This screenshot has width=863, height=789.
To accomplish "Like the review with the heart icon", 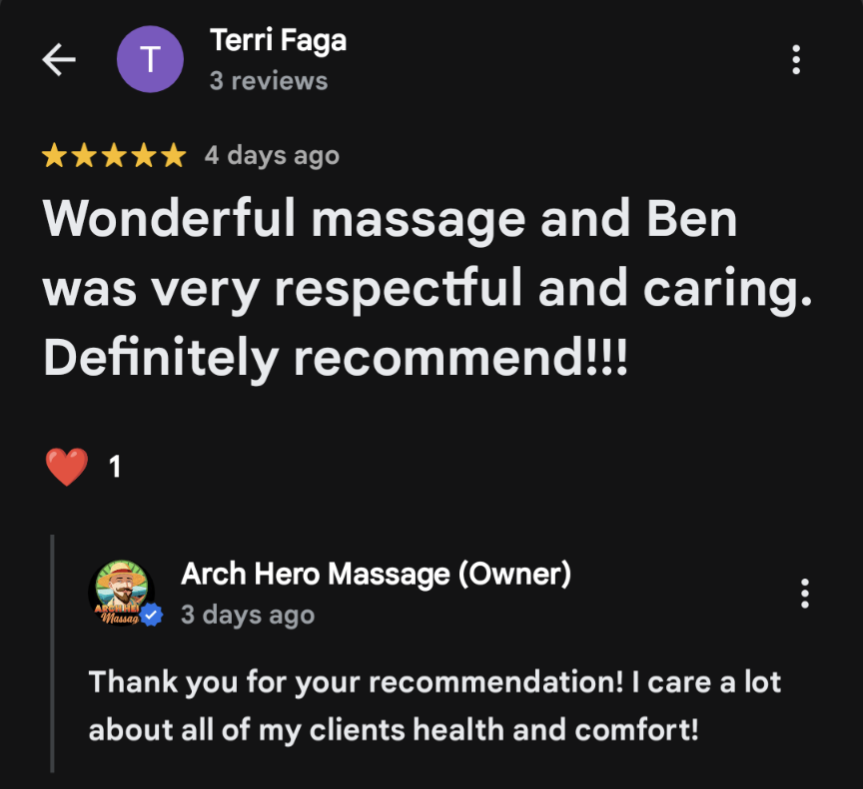I will click(67, 467).
